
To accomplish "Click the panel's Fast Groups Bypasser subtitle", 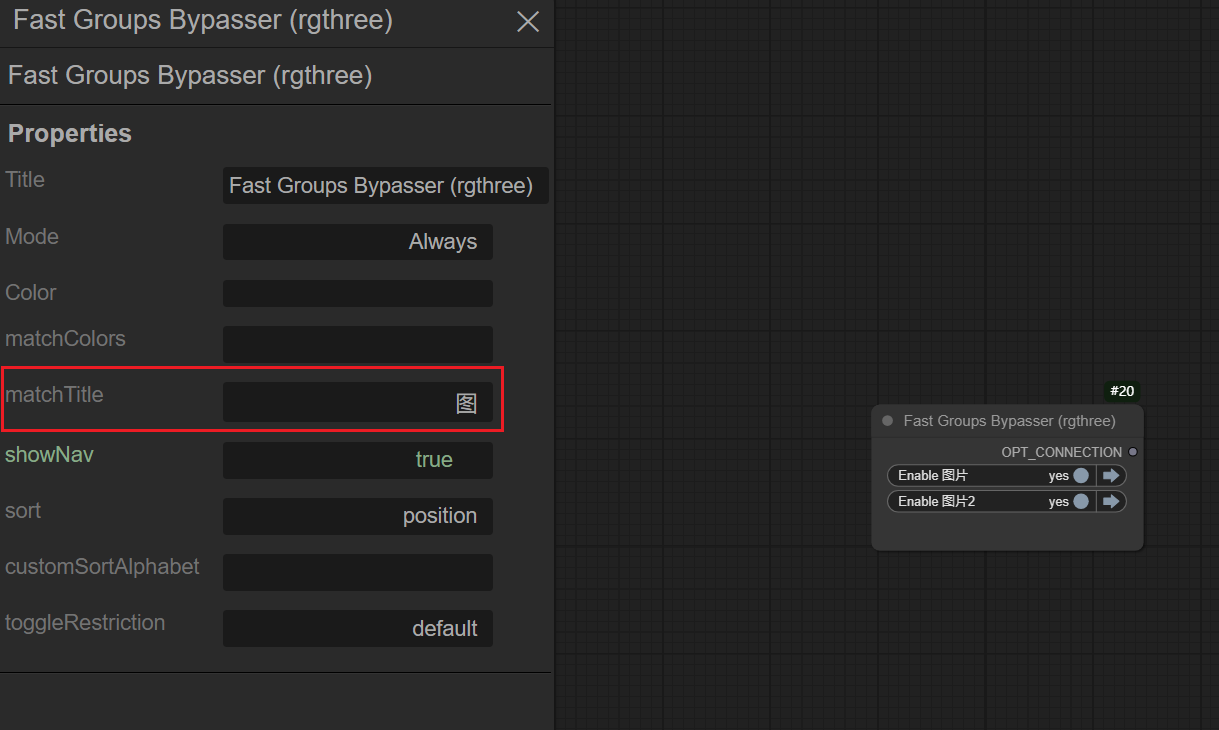I will pos(190,76).
